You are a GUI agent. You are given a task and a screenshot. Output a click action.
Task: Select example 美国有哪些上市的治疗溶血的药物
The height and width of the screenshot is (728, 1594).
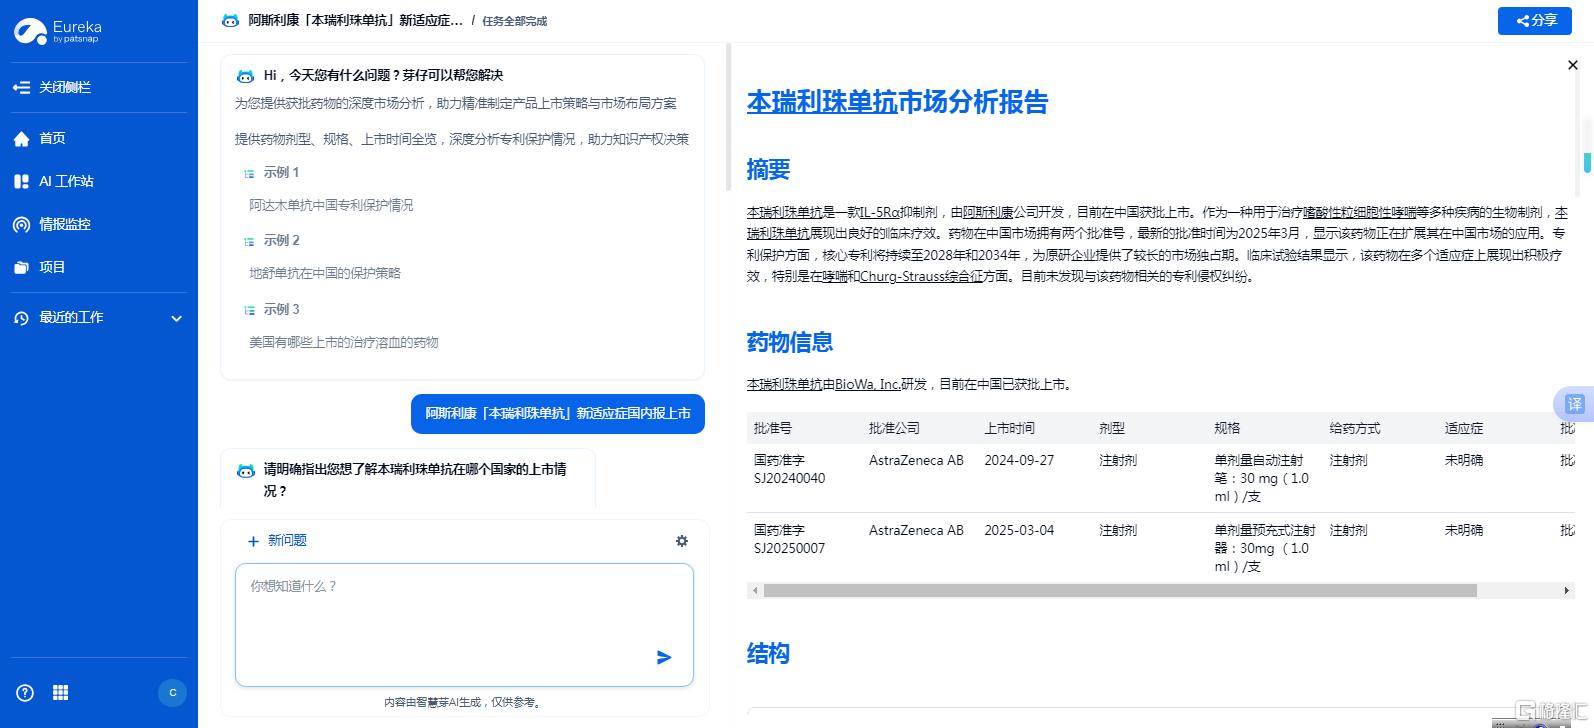(344, 342)
